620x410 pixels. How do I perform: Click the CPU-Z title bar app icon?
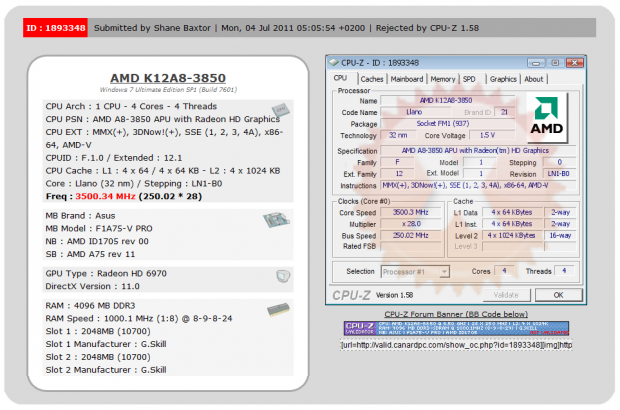pyautogui.click(x=334, y=63)
